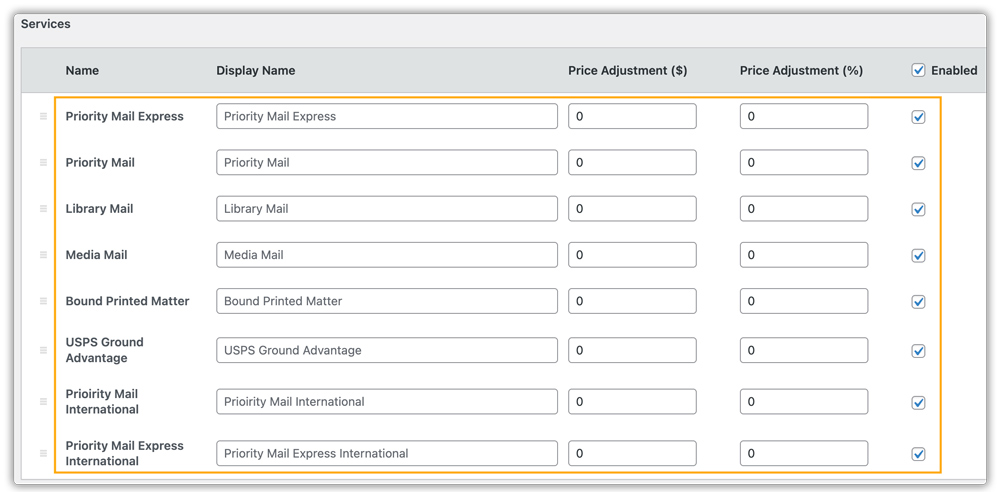Select the drag handle next to Library Mail
This screenshot has width=1000, height=492.
pyautogui.click(x=43, y=209)
